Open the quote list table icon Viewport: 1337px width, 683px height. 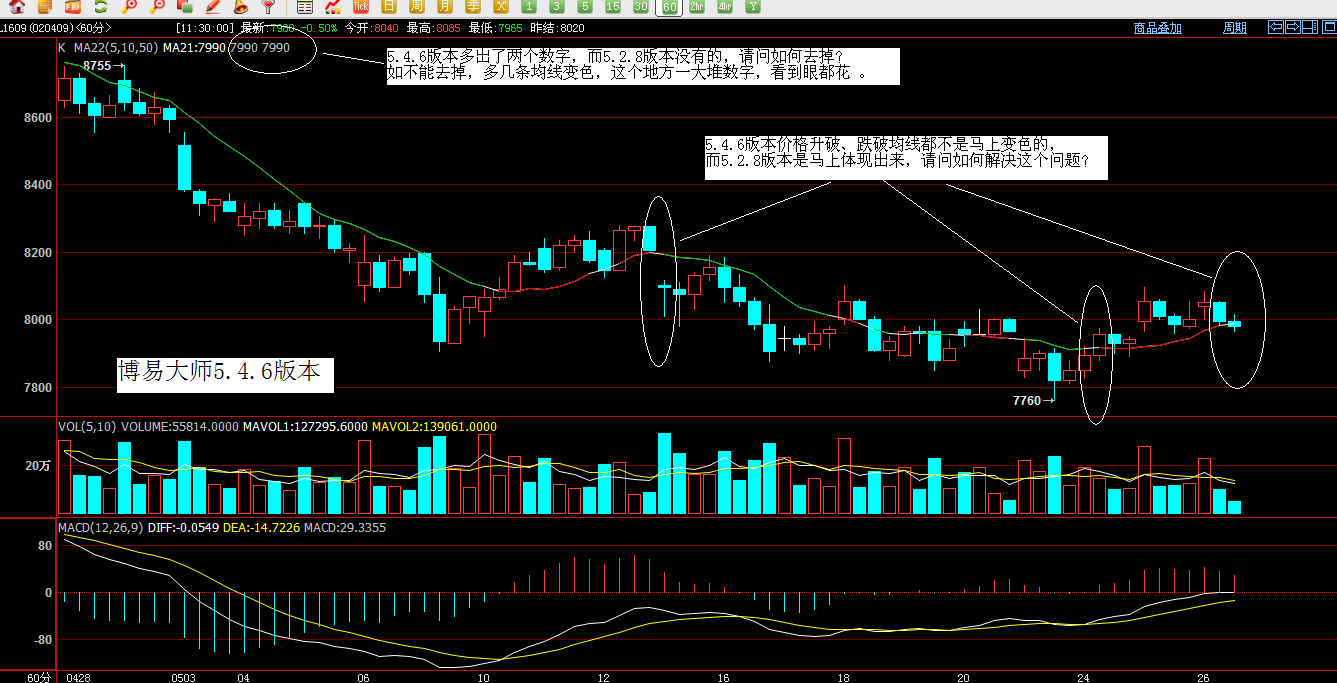pyautogui.click(x=305, y=7)
